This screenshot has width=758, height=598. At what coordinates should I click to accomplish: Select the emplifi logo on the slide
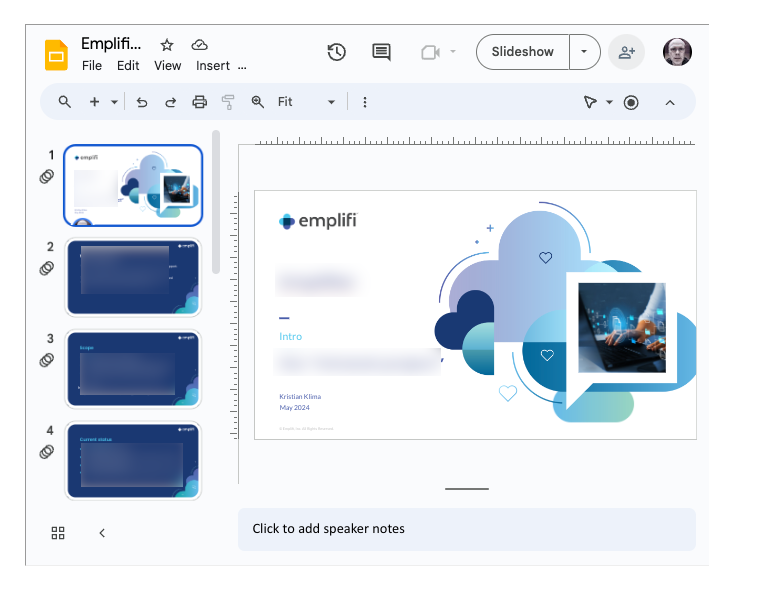click(x=318, y=221)
